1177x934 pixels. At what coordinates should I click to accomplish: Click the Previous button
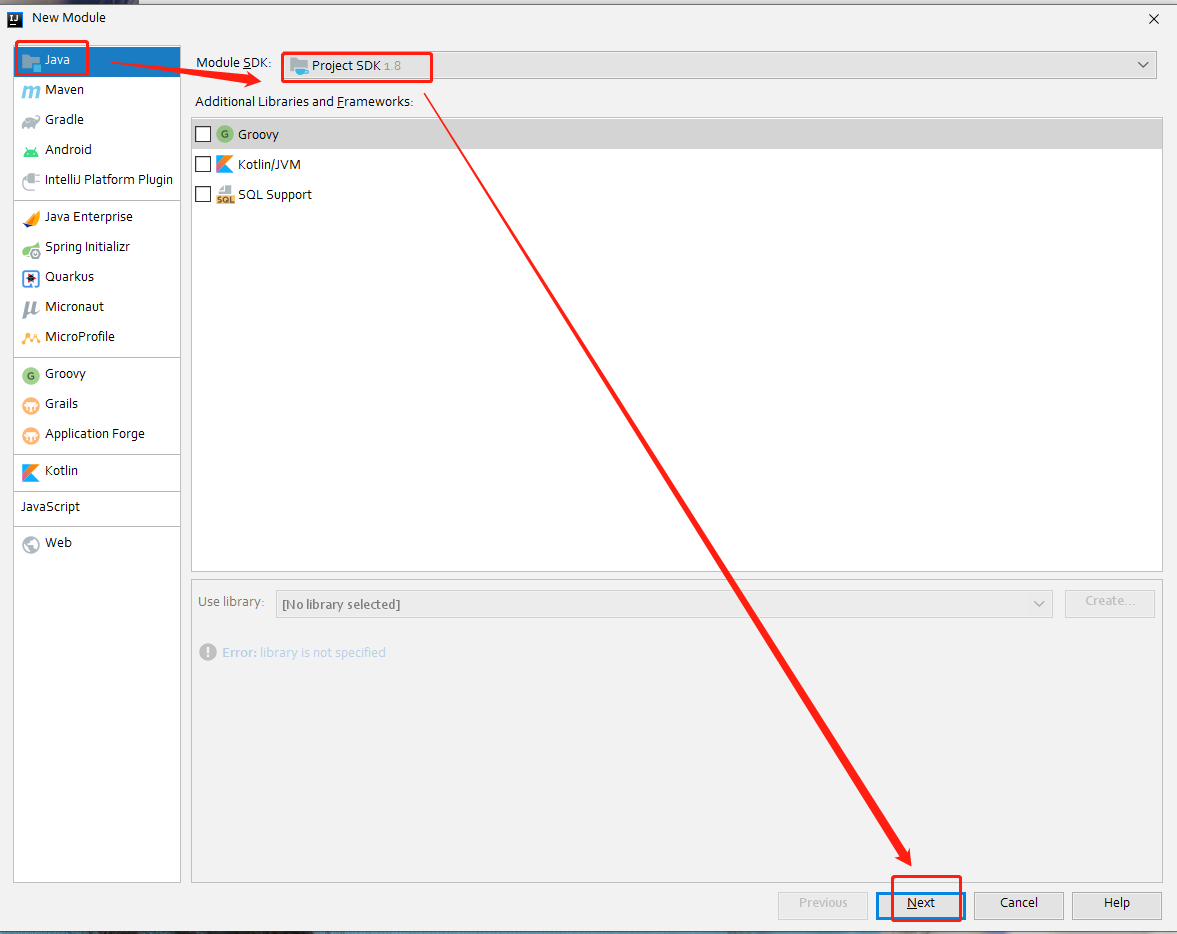[x=823, y=904]
